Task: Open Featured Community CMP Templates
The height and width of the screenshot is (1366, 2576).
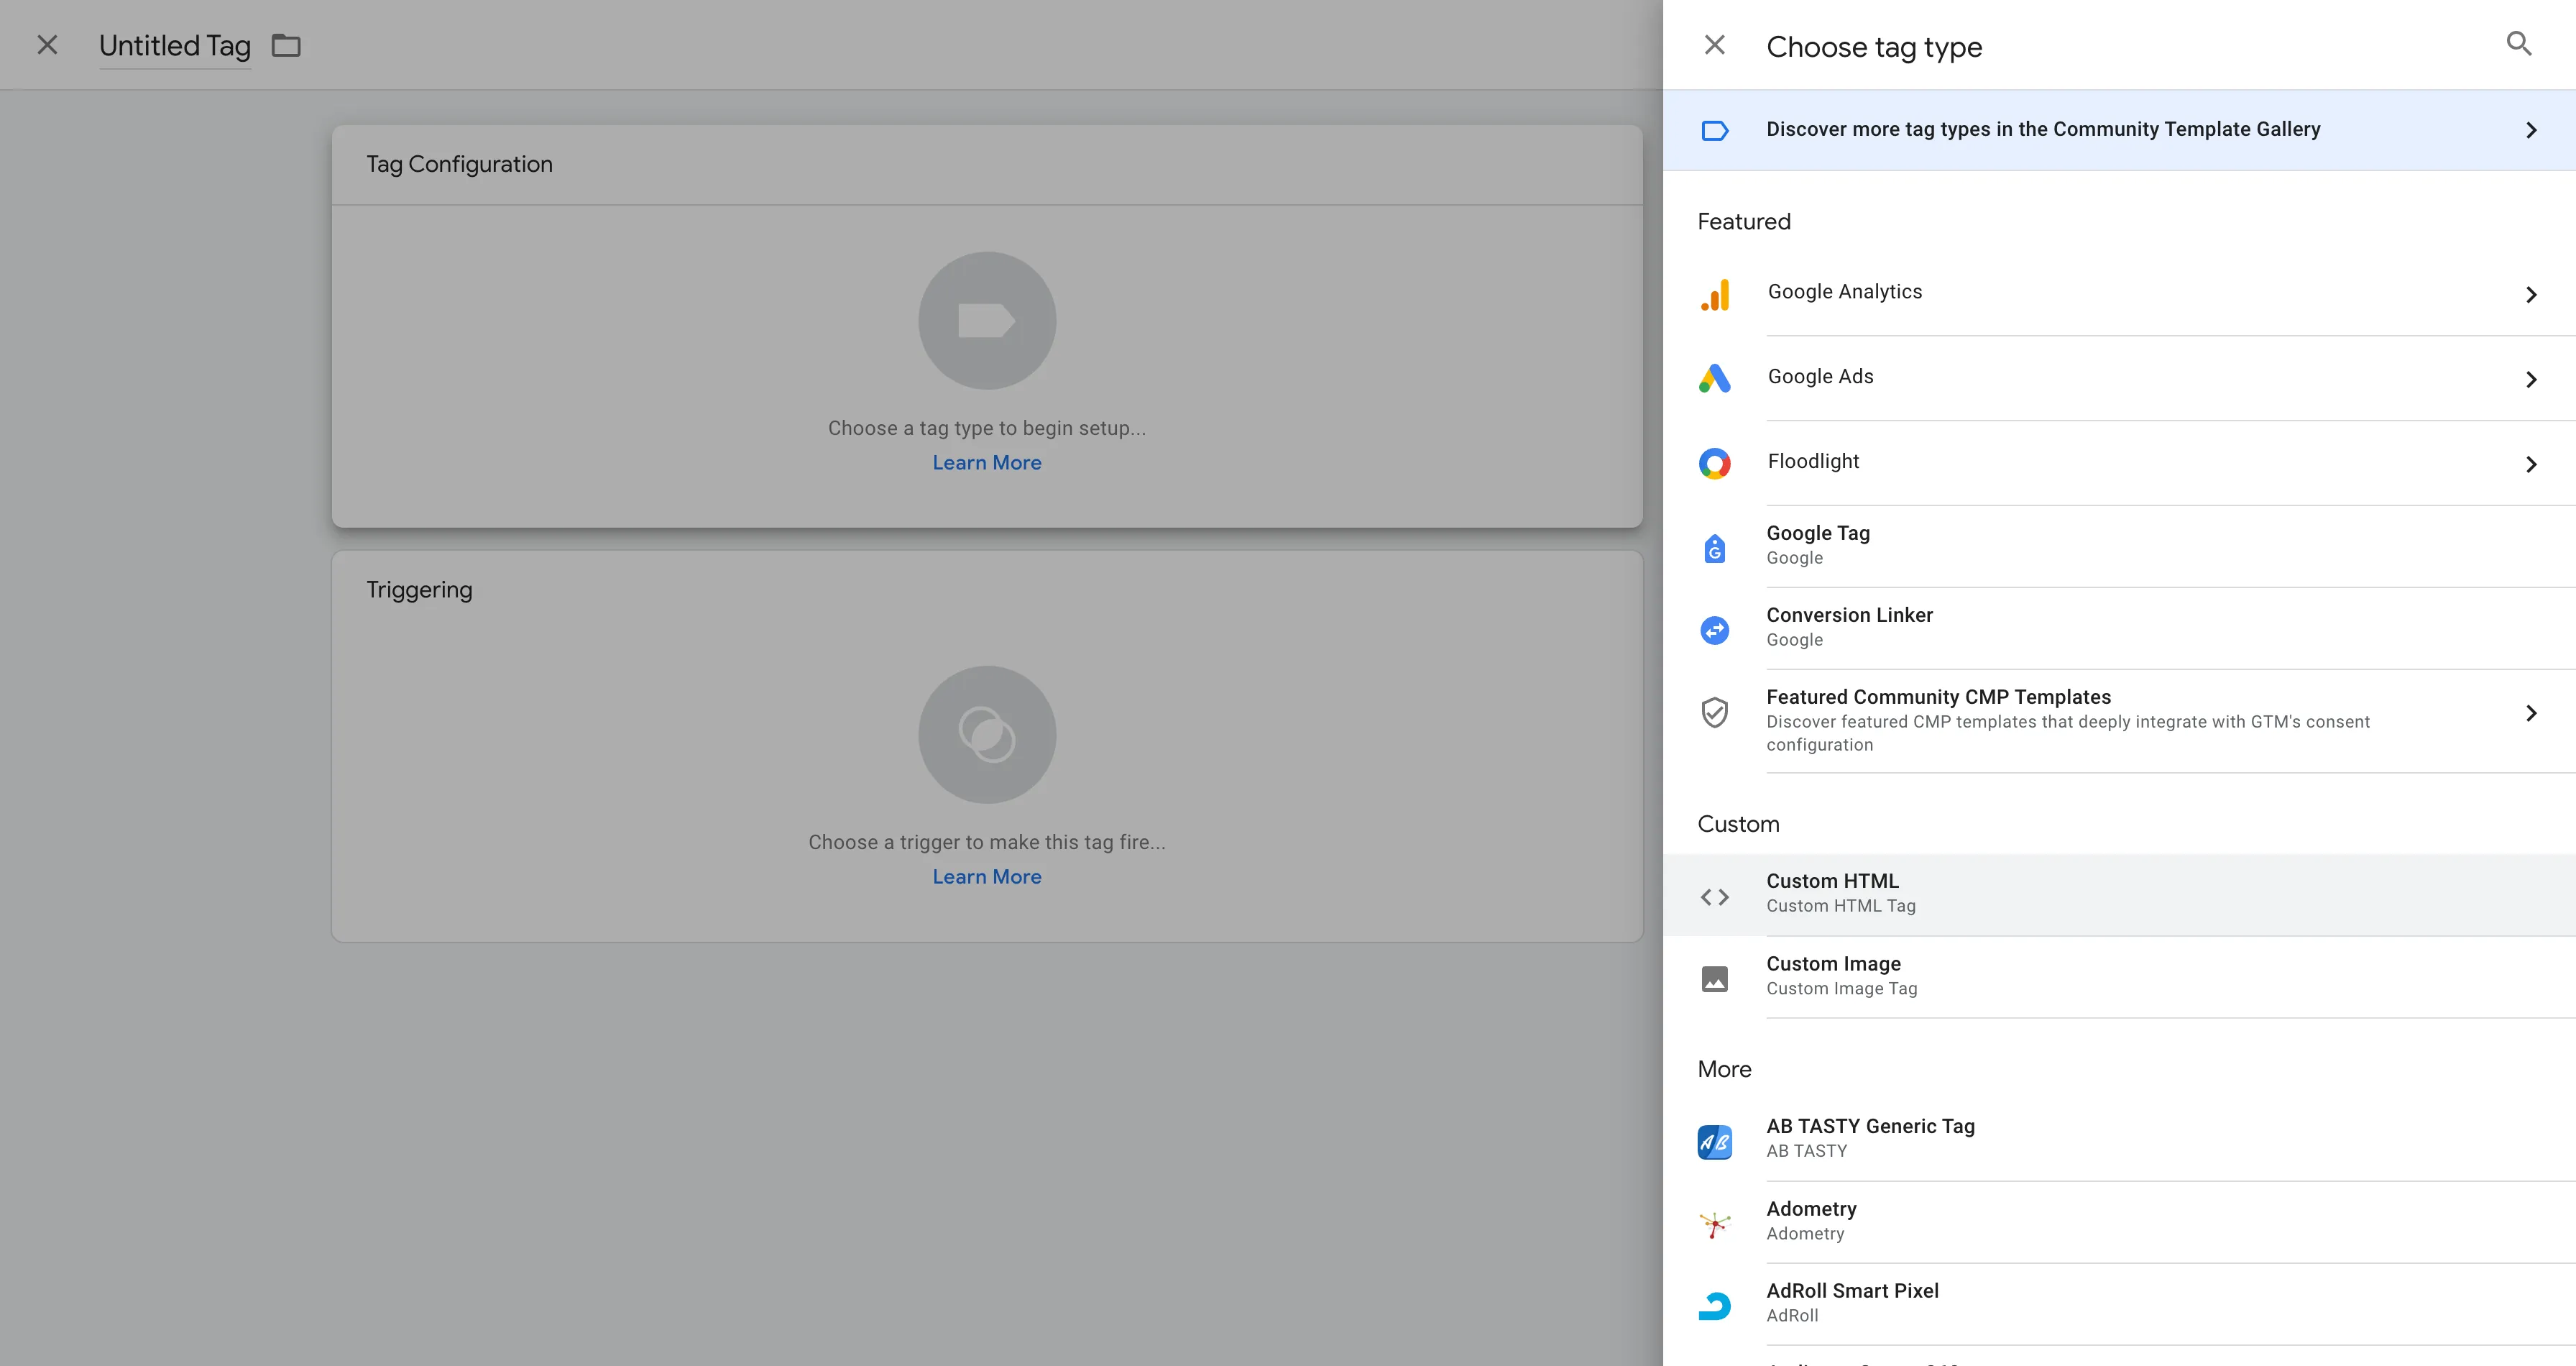Action: pos(2119,721)
